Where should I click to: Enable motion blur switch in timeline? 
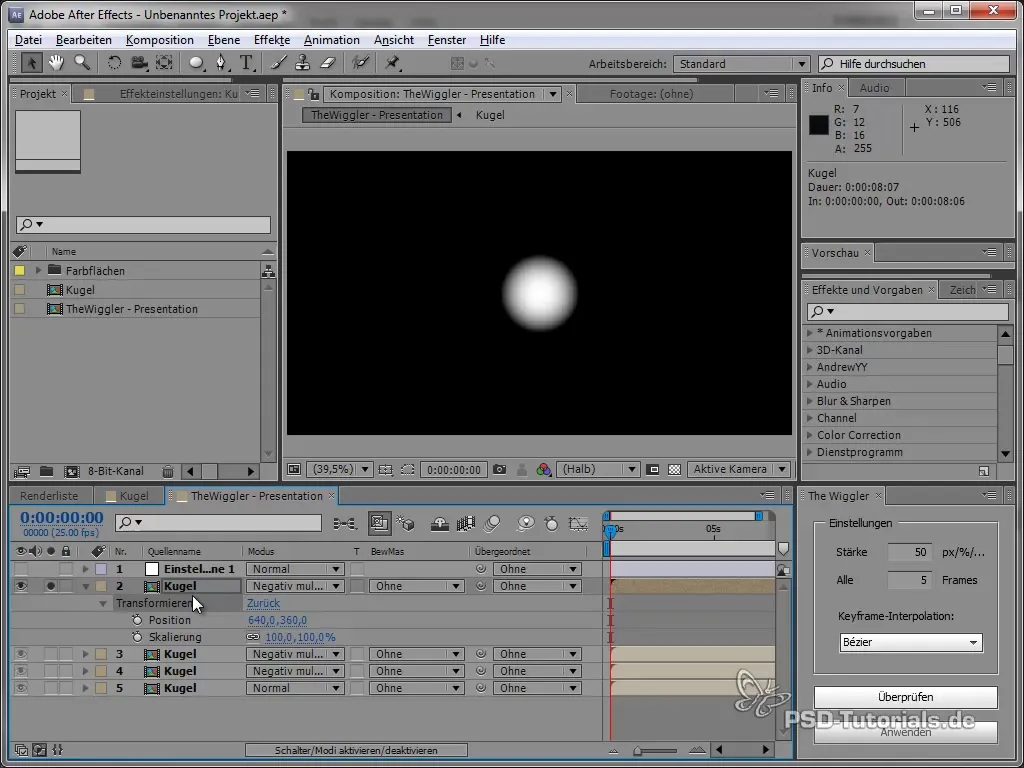[x=492, y=523]
